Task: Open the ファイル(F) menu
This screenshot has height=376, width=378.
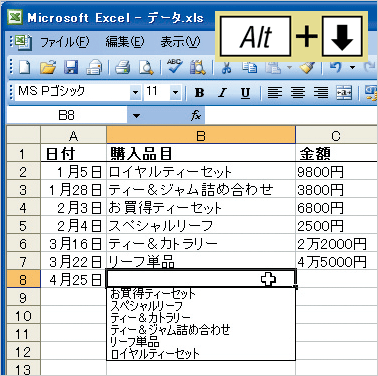Action: pyautogui.click(x=65, y=42)
